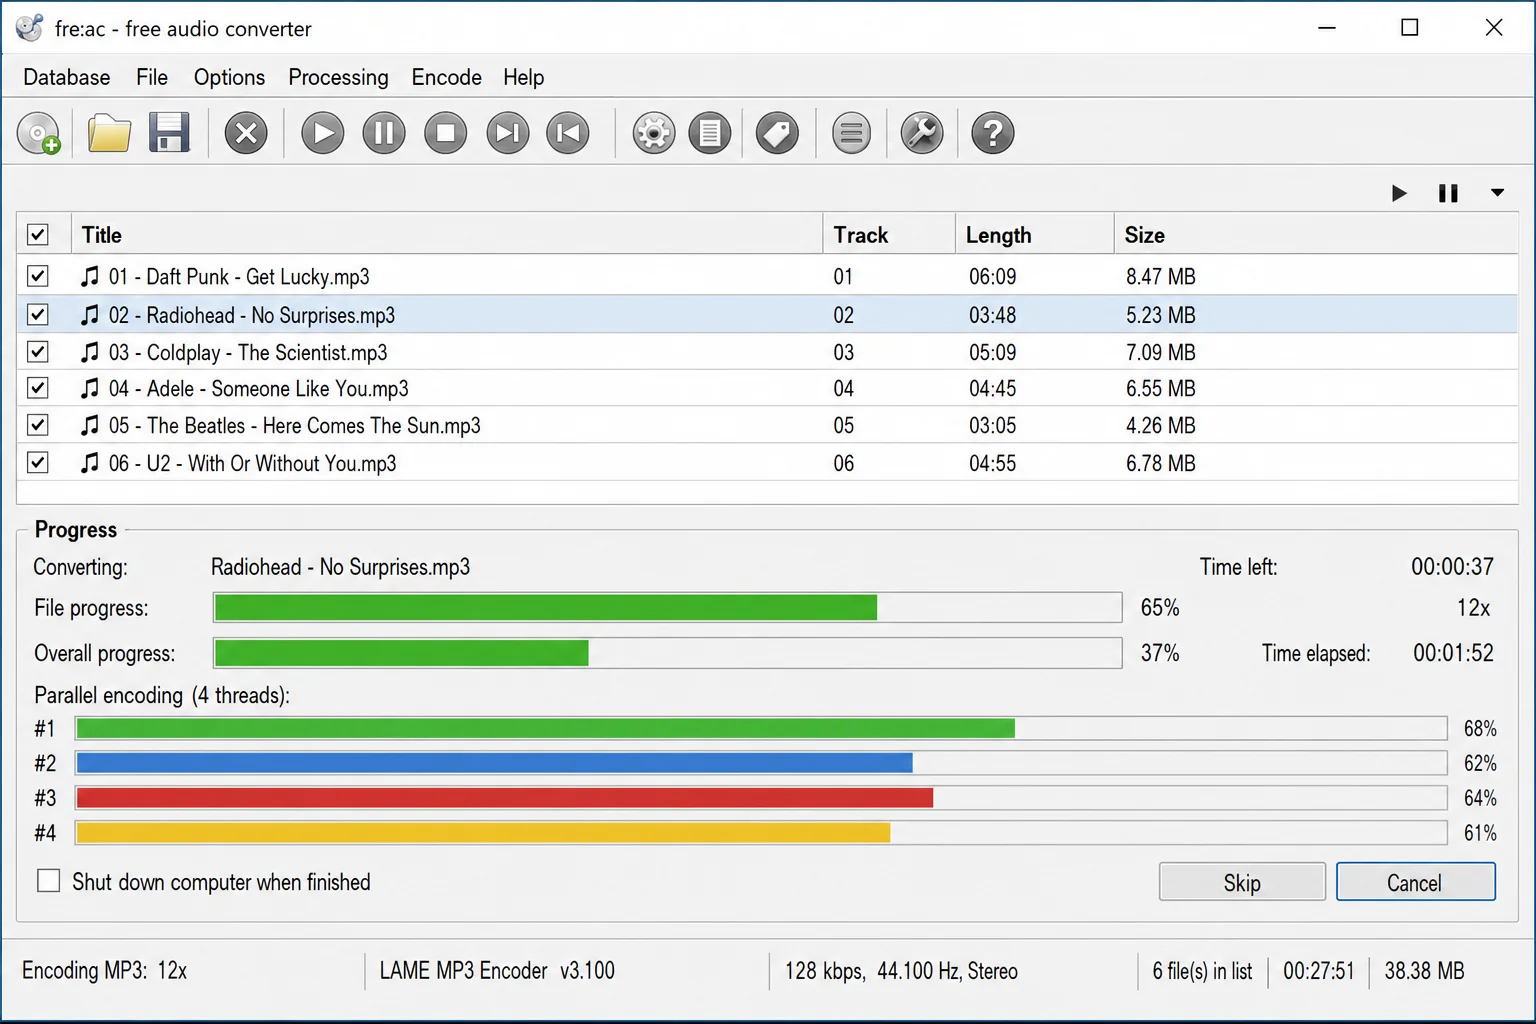Start encoding with the toolbar play icon

coord(322,133)
